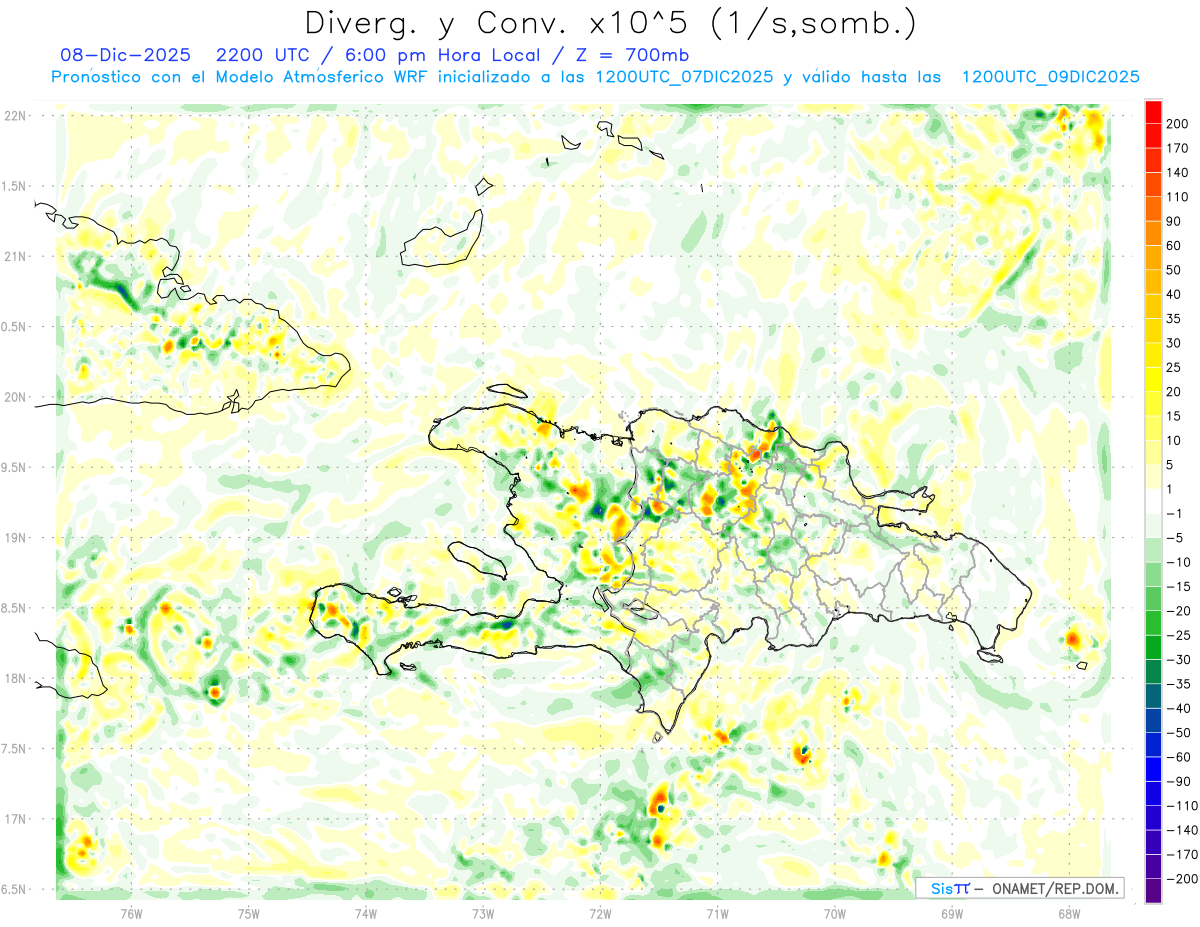Click the latitude label '17N'

[15, 819]
